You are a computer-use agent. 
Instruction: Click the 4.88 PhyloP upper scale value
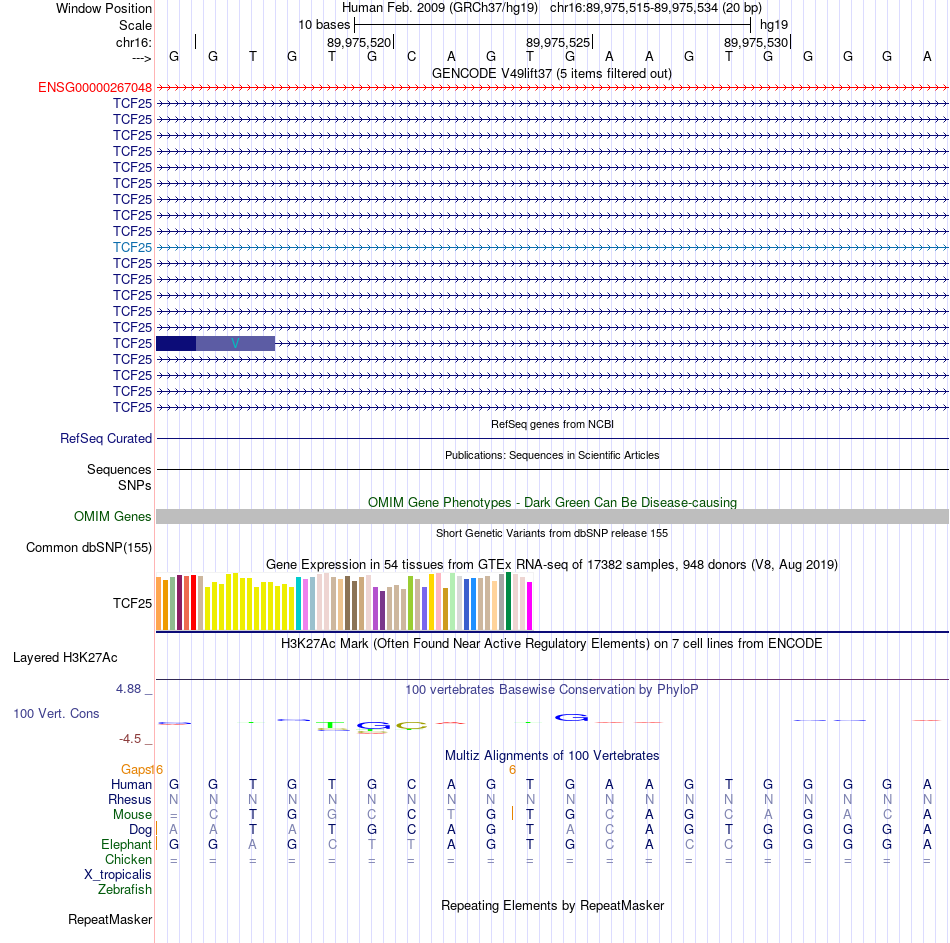pyautogui.click(x=128, y=689)
